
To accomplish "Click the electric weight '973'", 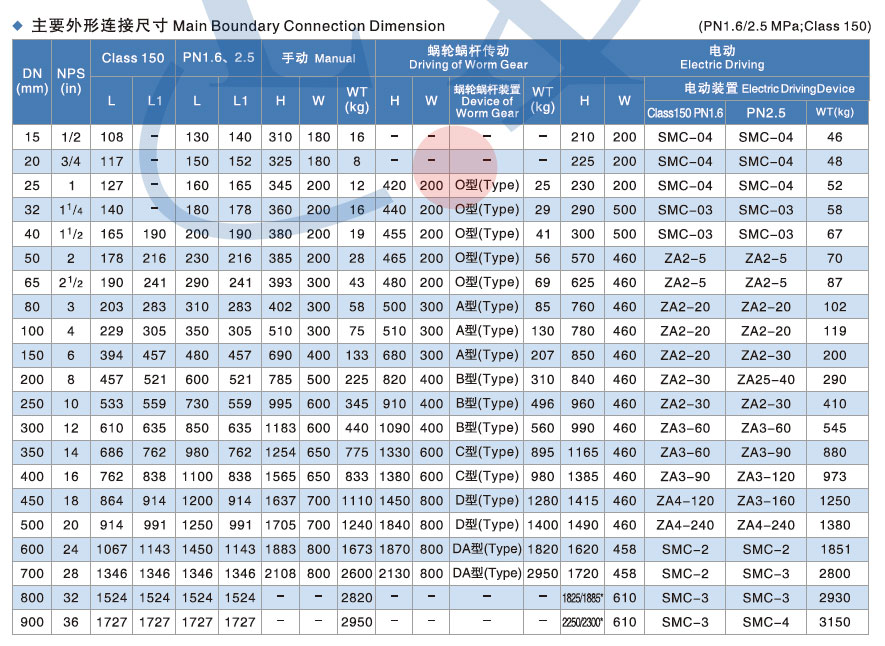I will click(834, 477).
